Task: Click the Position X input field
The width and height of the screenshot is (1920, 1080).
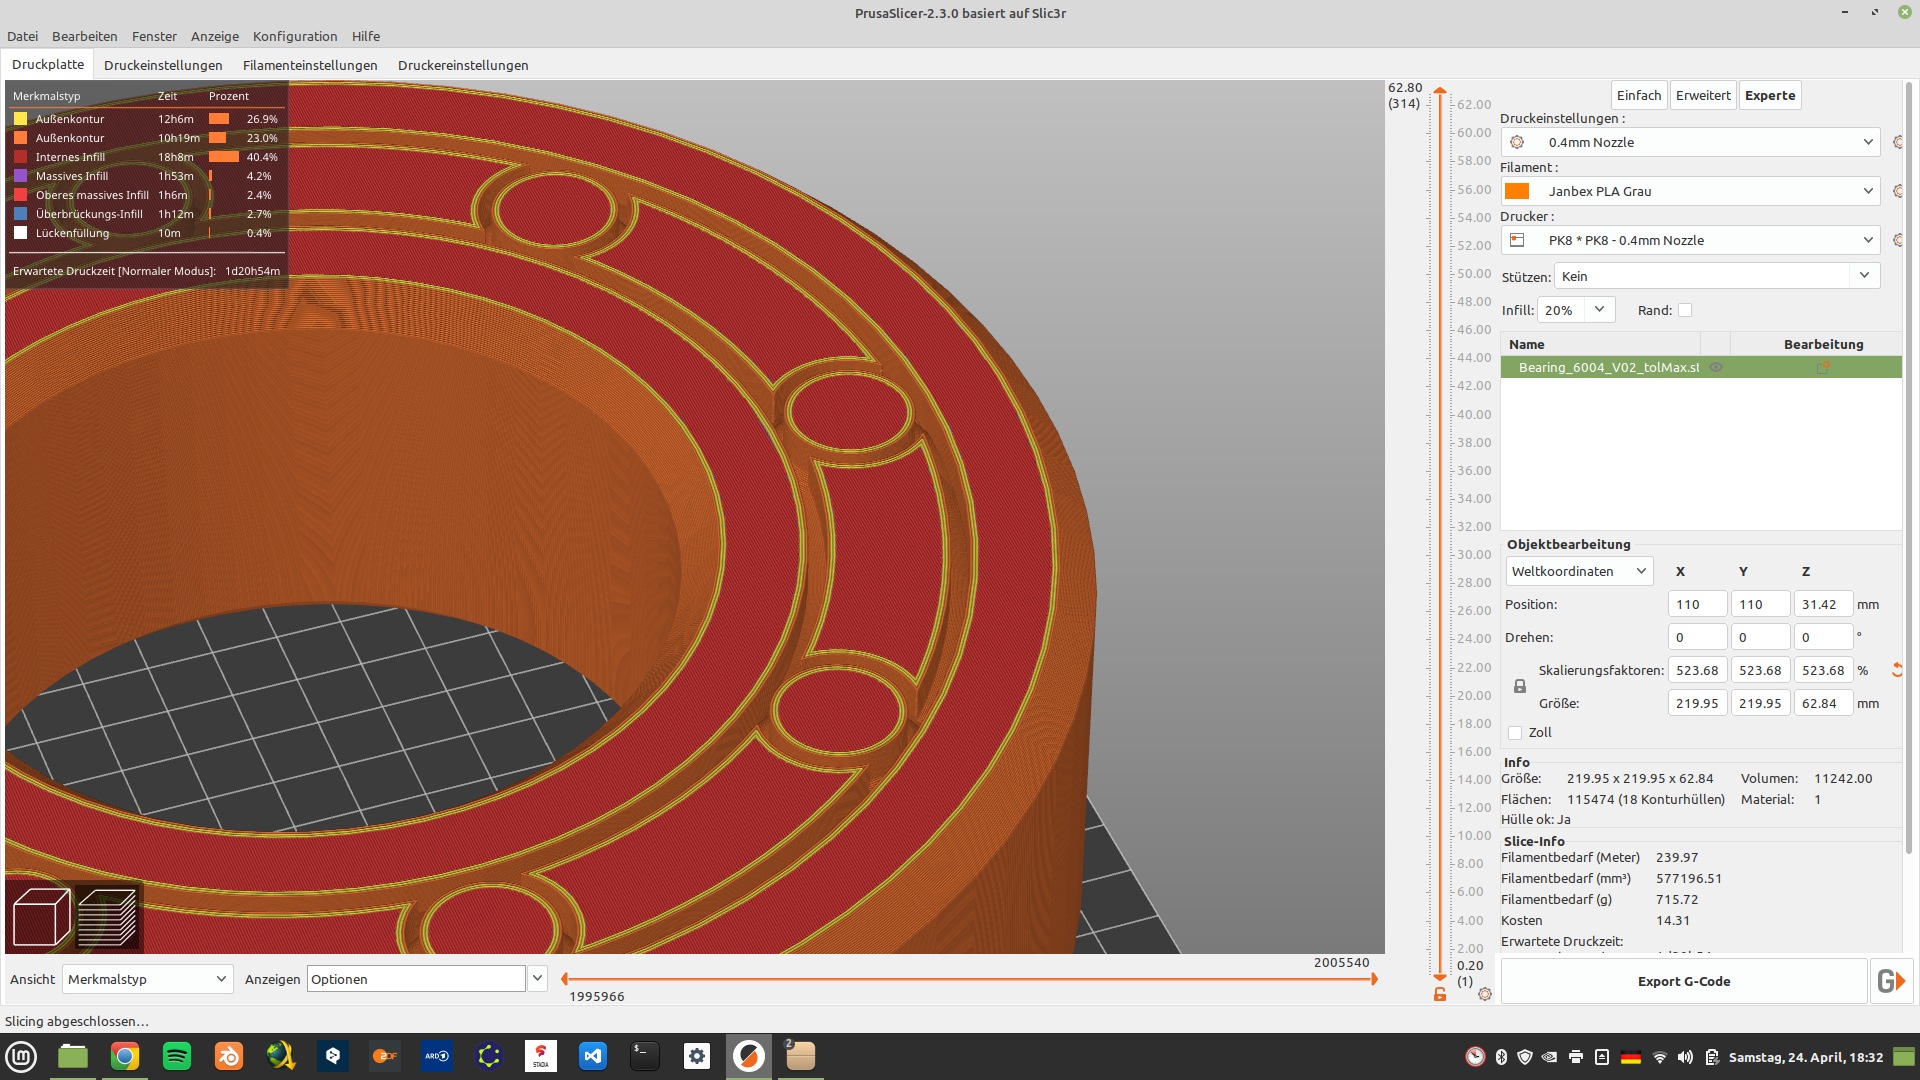Action: (x=1697, y=604)
